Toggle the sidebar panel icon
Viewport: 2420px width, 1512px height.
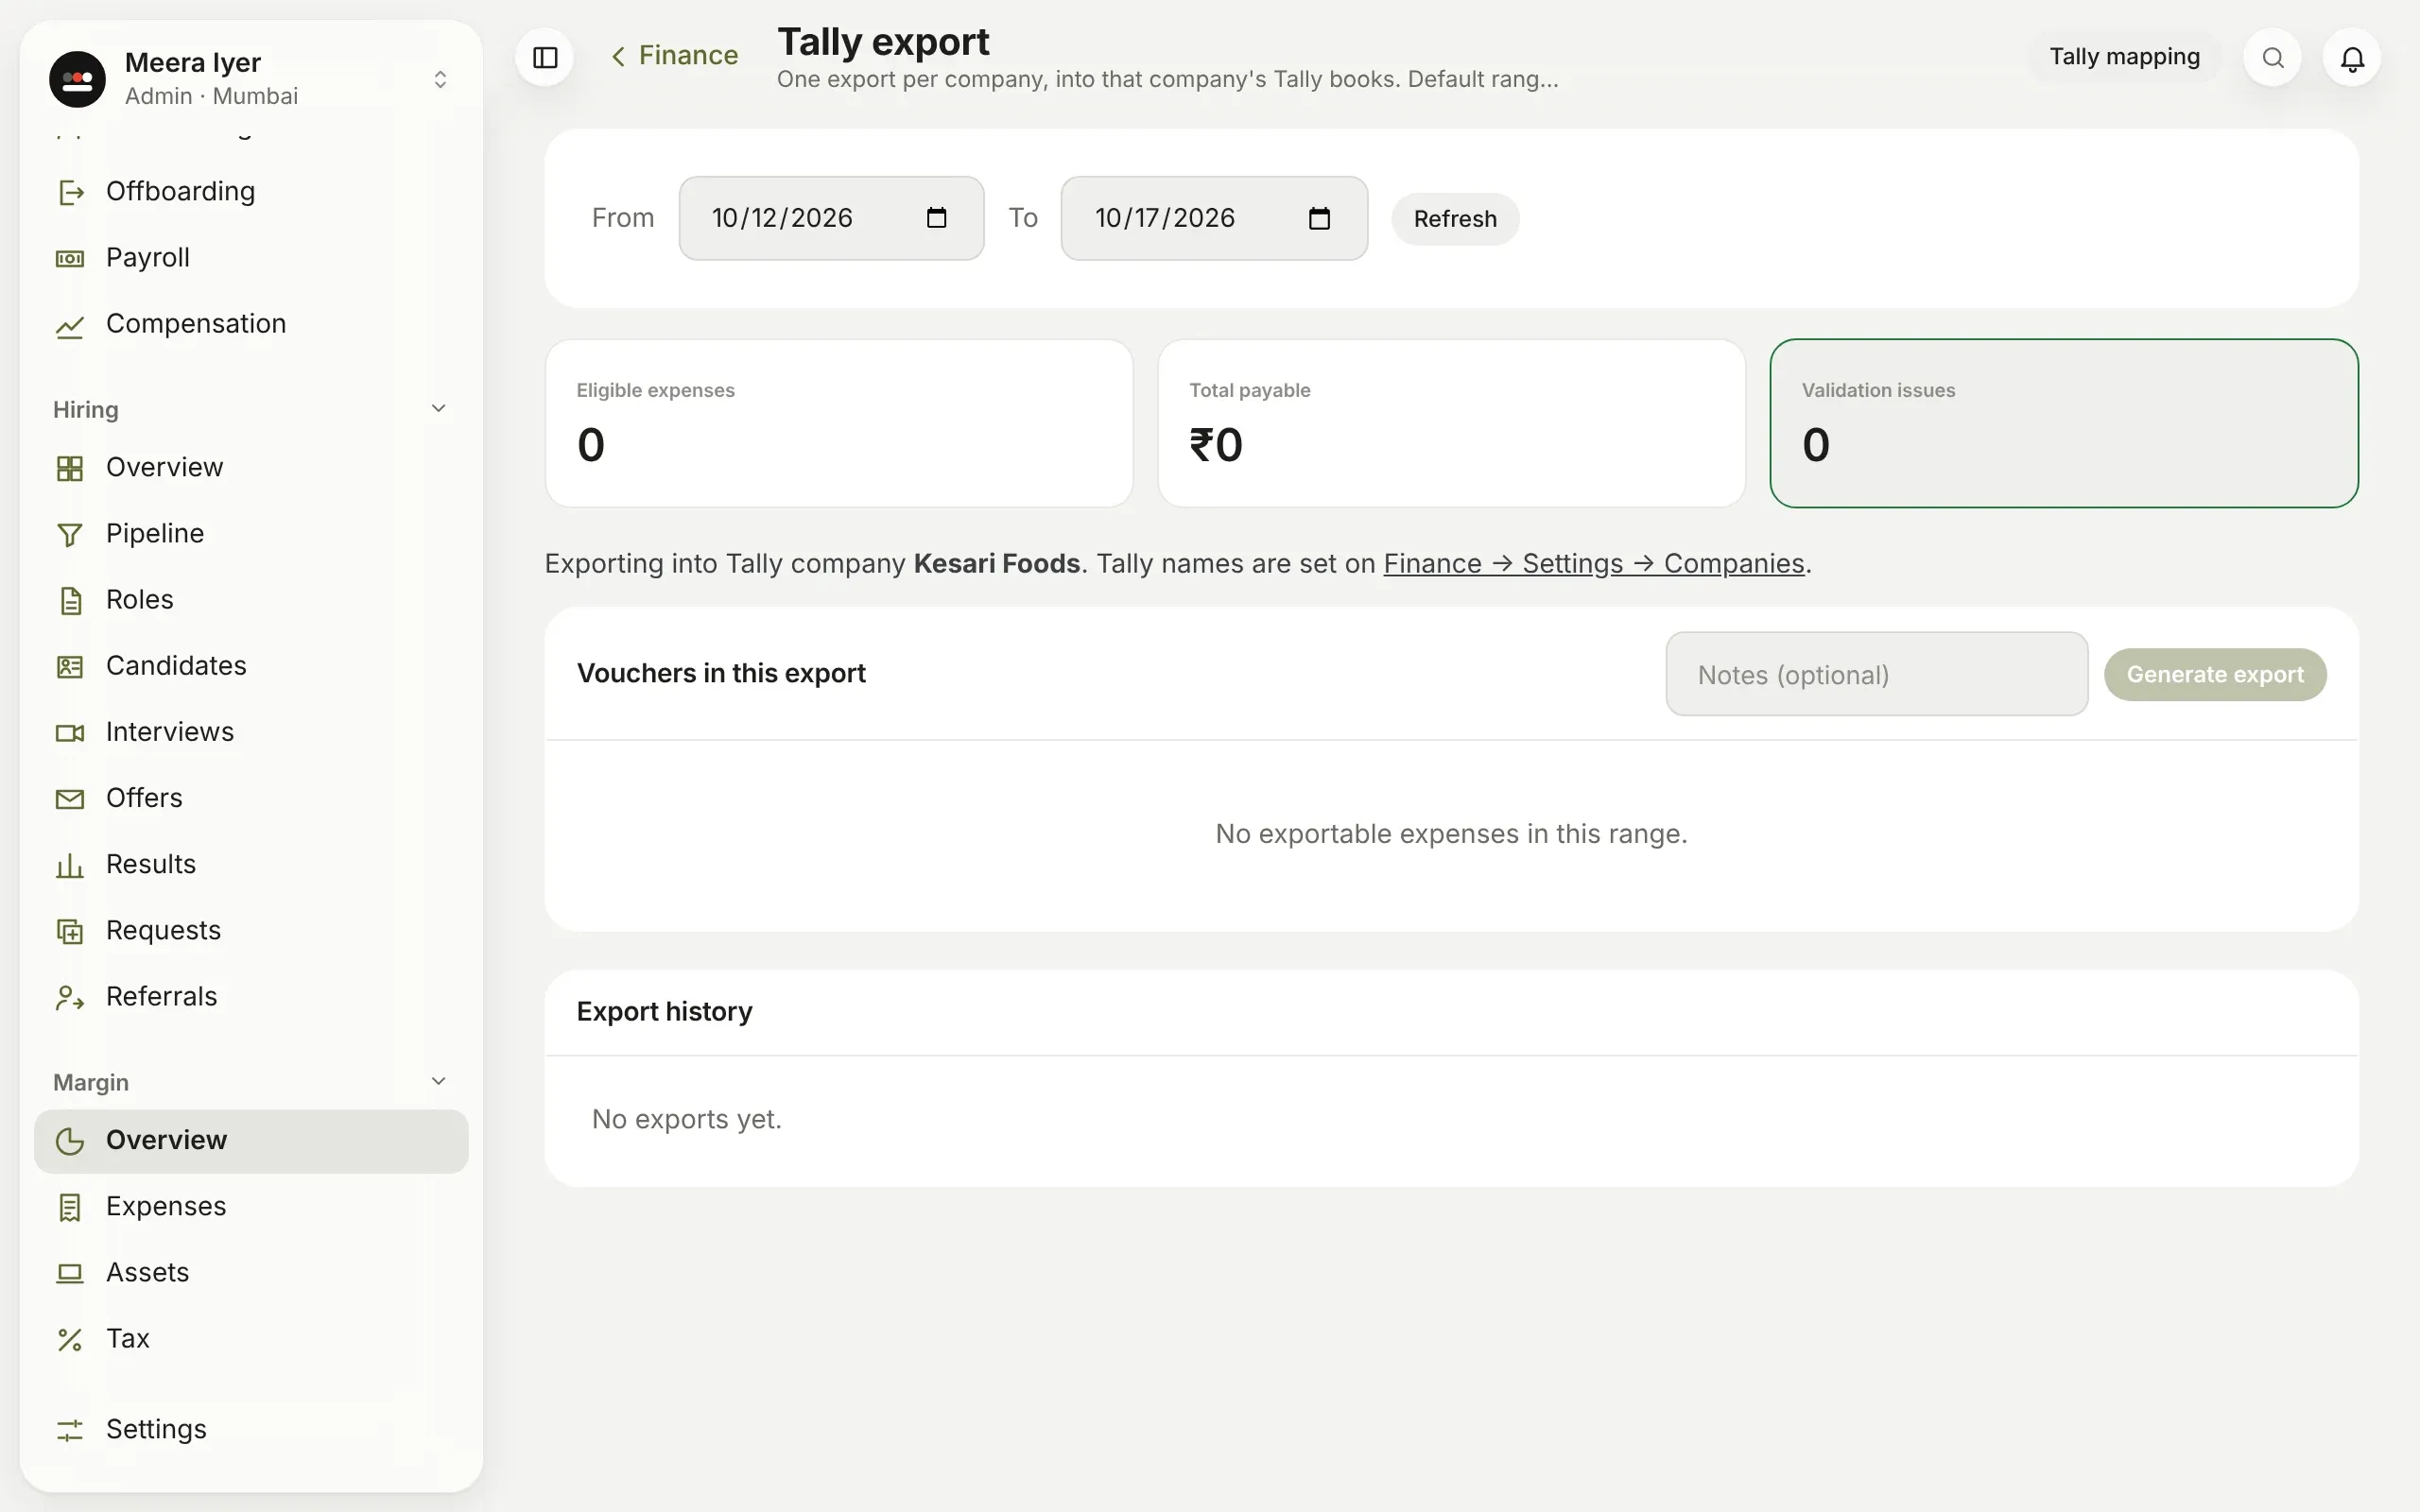[545, 57]
